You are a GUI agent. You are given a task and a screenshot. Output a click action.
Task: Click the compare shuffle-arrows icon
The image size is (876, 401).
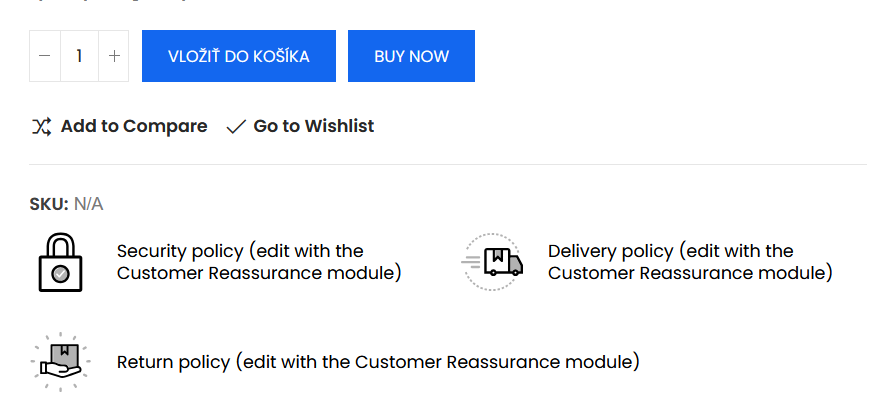click(41, 126)
